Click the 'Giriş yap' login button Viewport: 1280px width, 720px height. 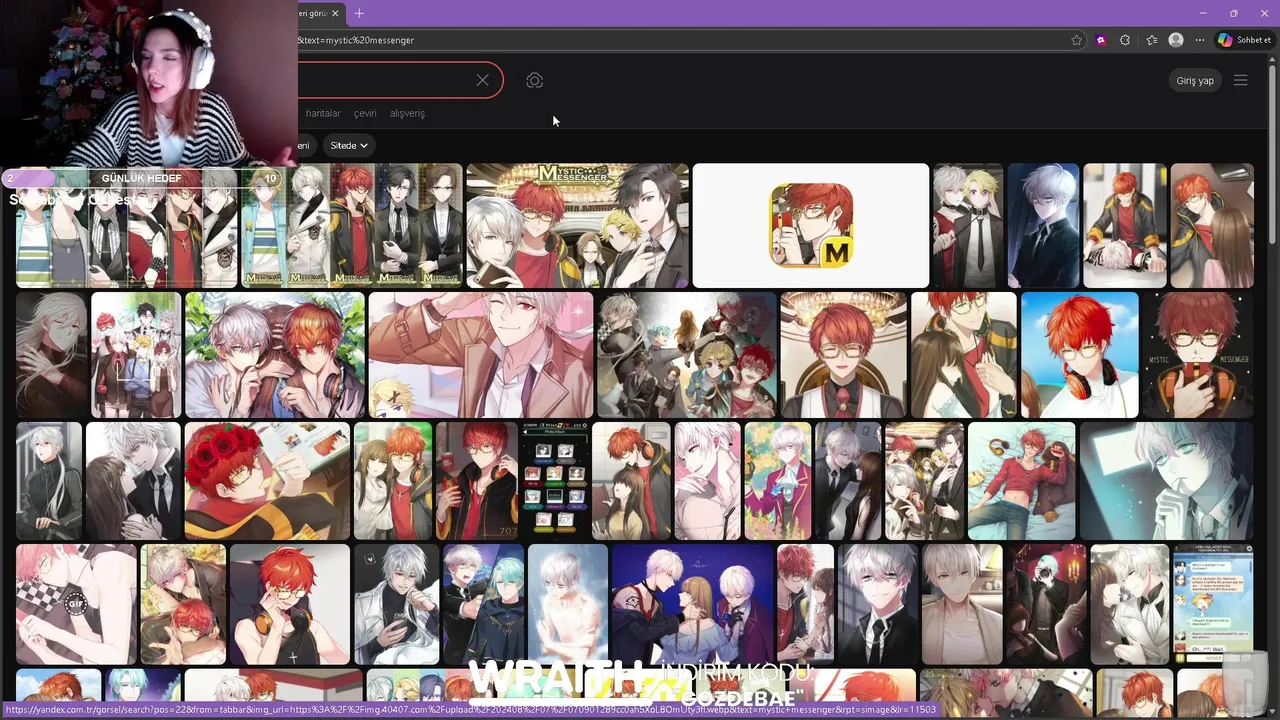click(x=1195, y=80)
